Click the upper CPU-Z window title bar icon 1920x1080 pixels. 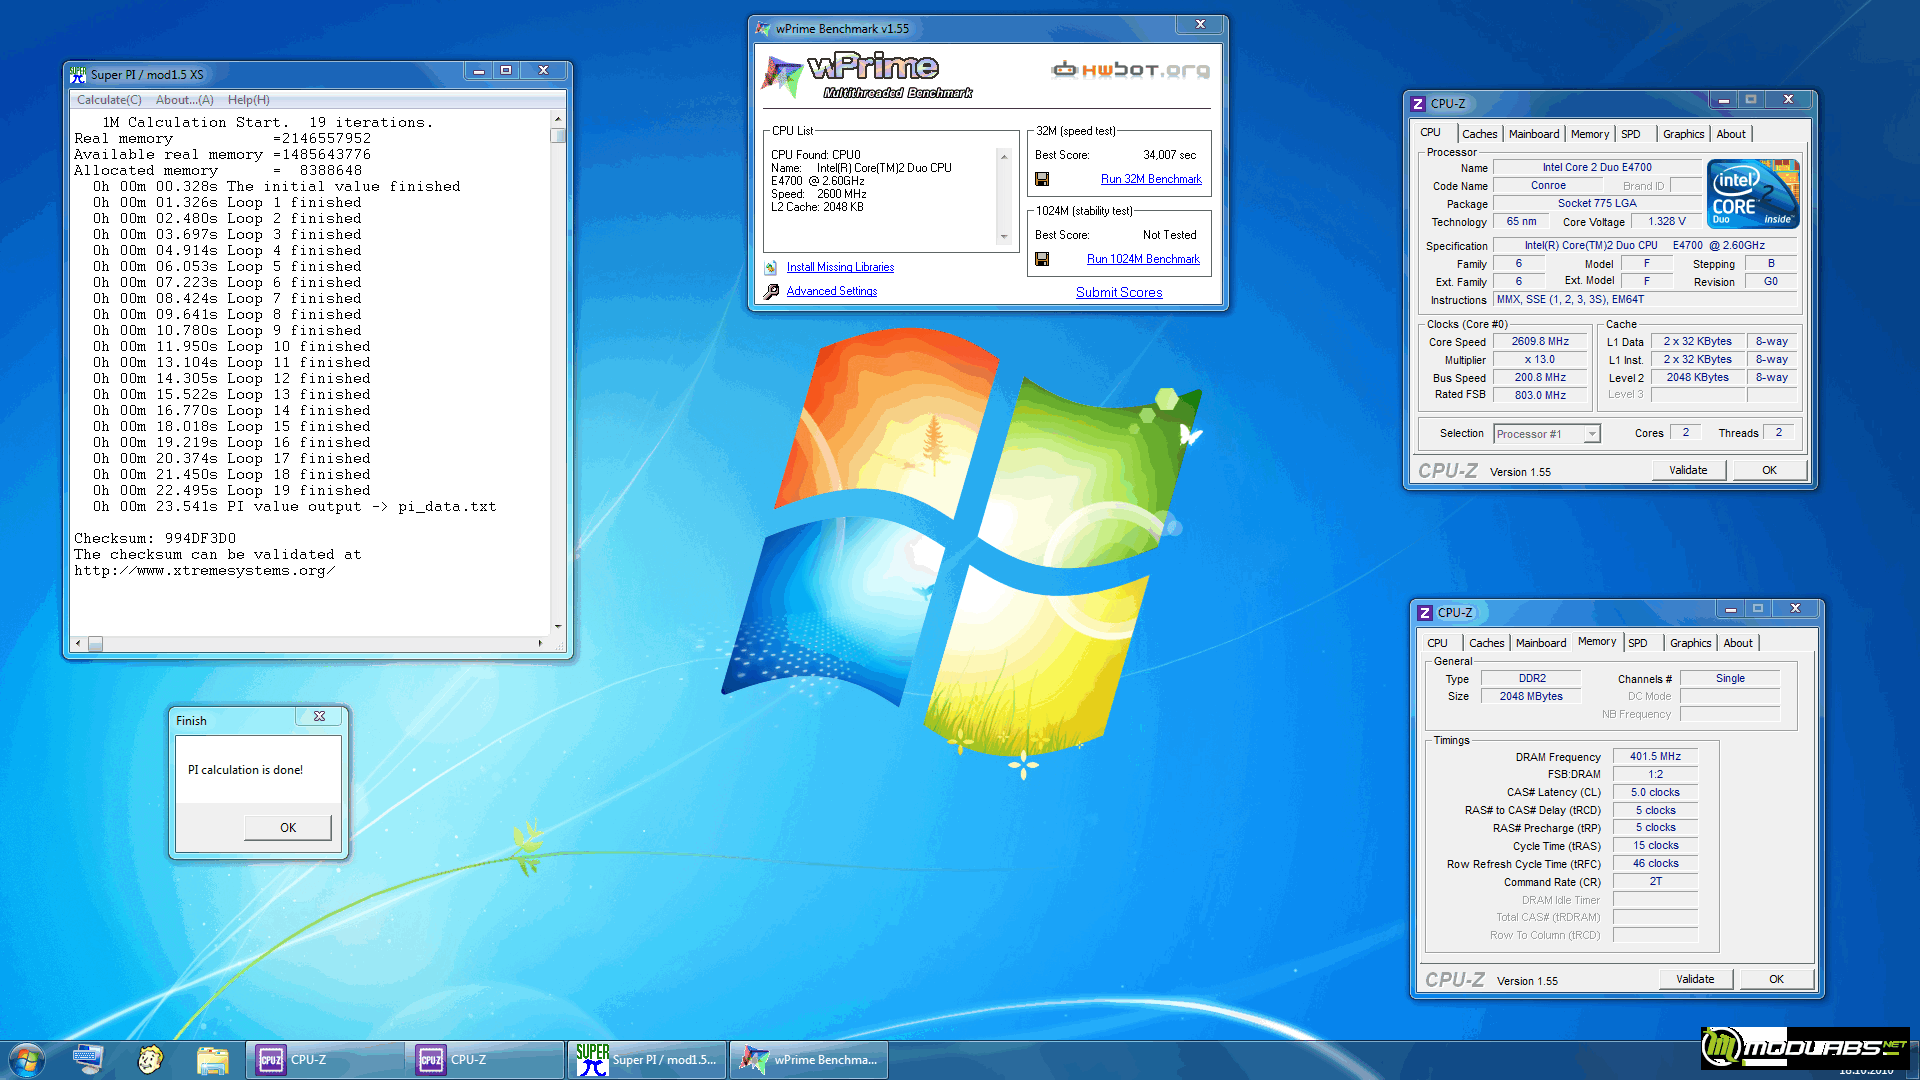1417,104
